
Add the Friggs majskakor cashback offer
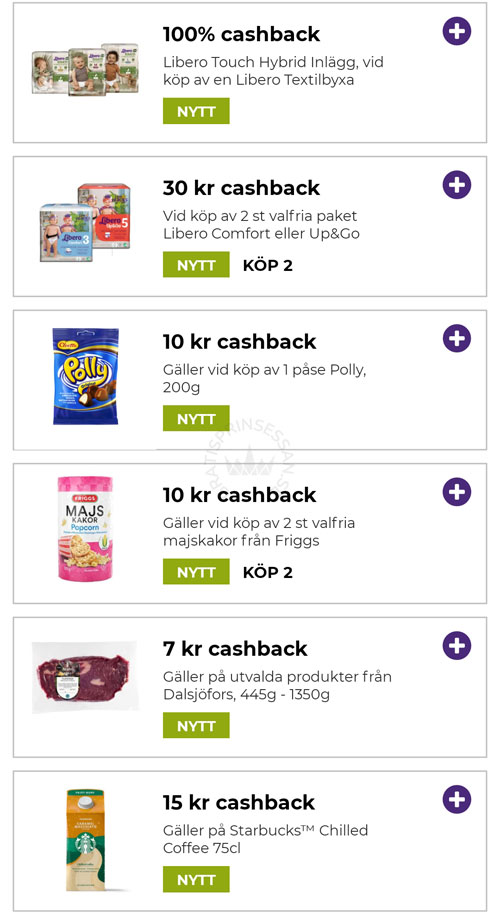457,492
